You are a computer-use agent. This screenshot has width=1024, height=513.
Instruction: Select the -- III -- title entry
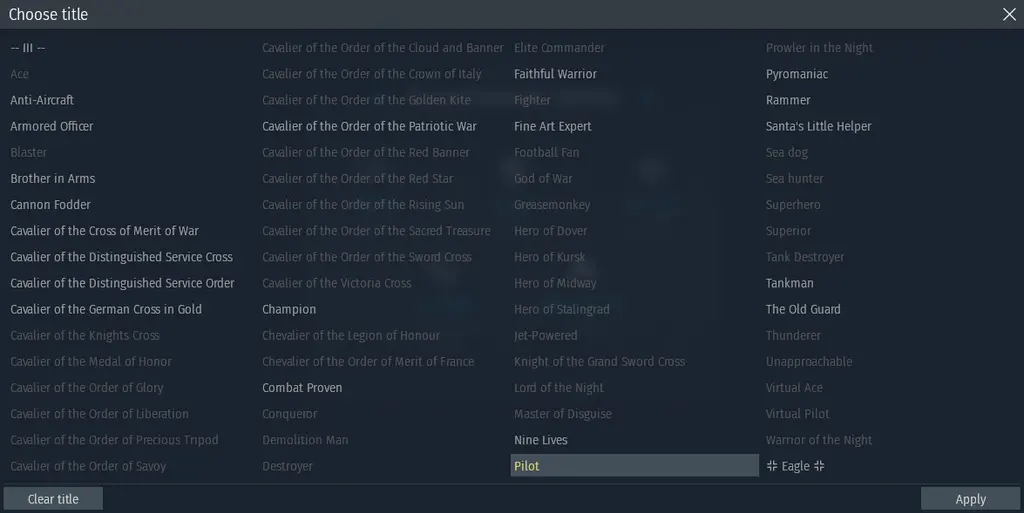click(27, 48)
